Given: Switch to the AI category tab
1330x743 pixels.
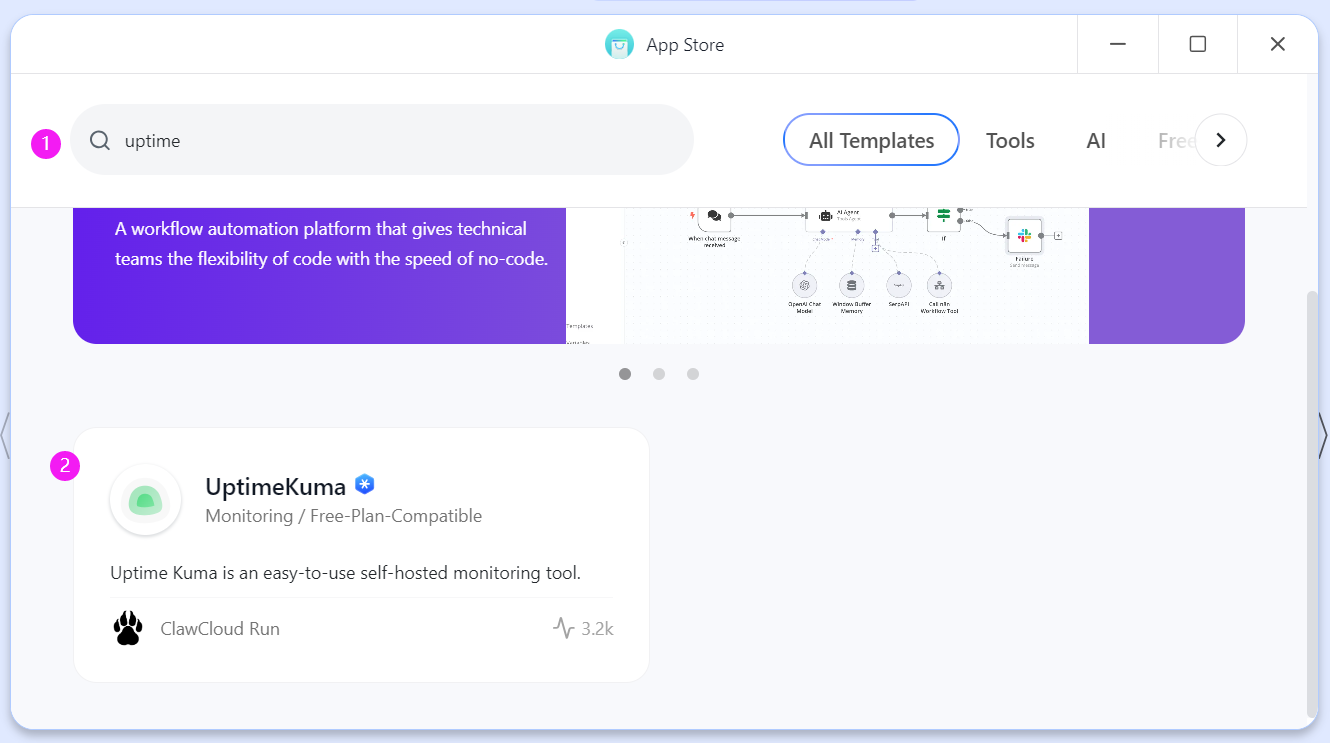Looking at the screenshot, I should (x=1096, y=141).
